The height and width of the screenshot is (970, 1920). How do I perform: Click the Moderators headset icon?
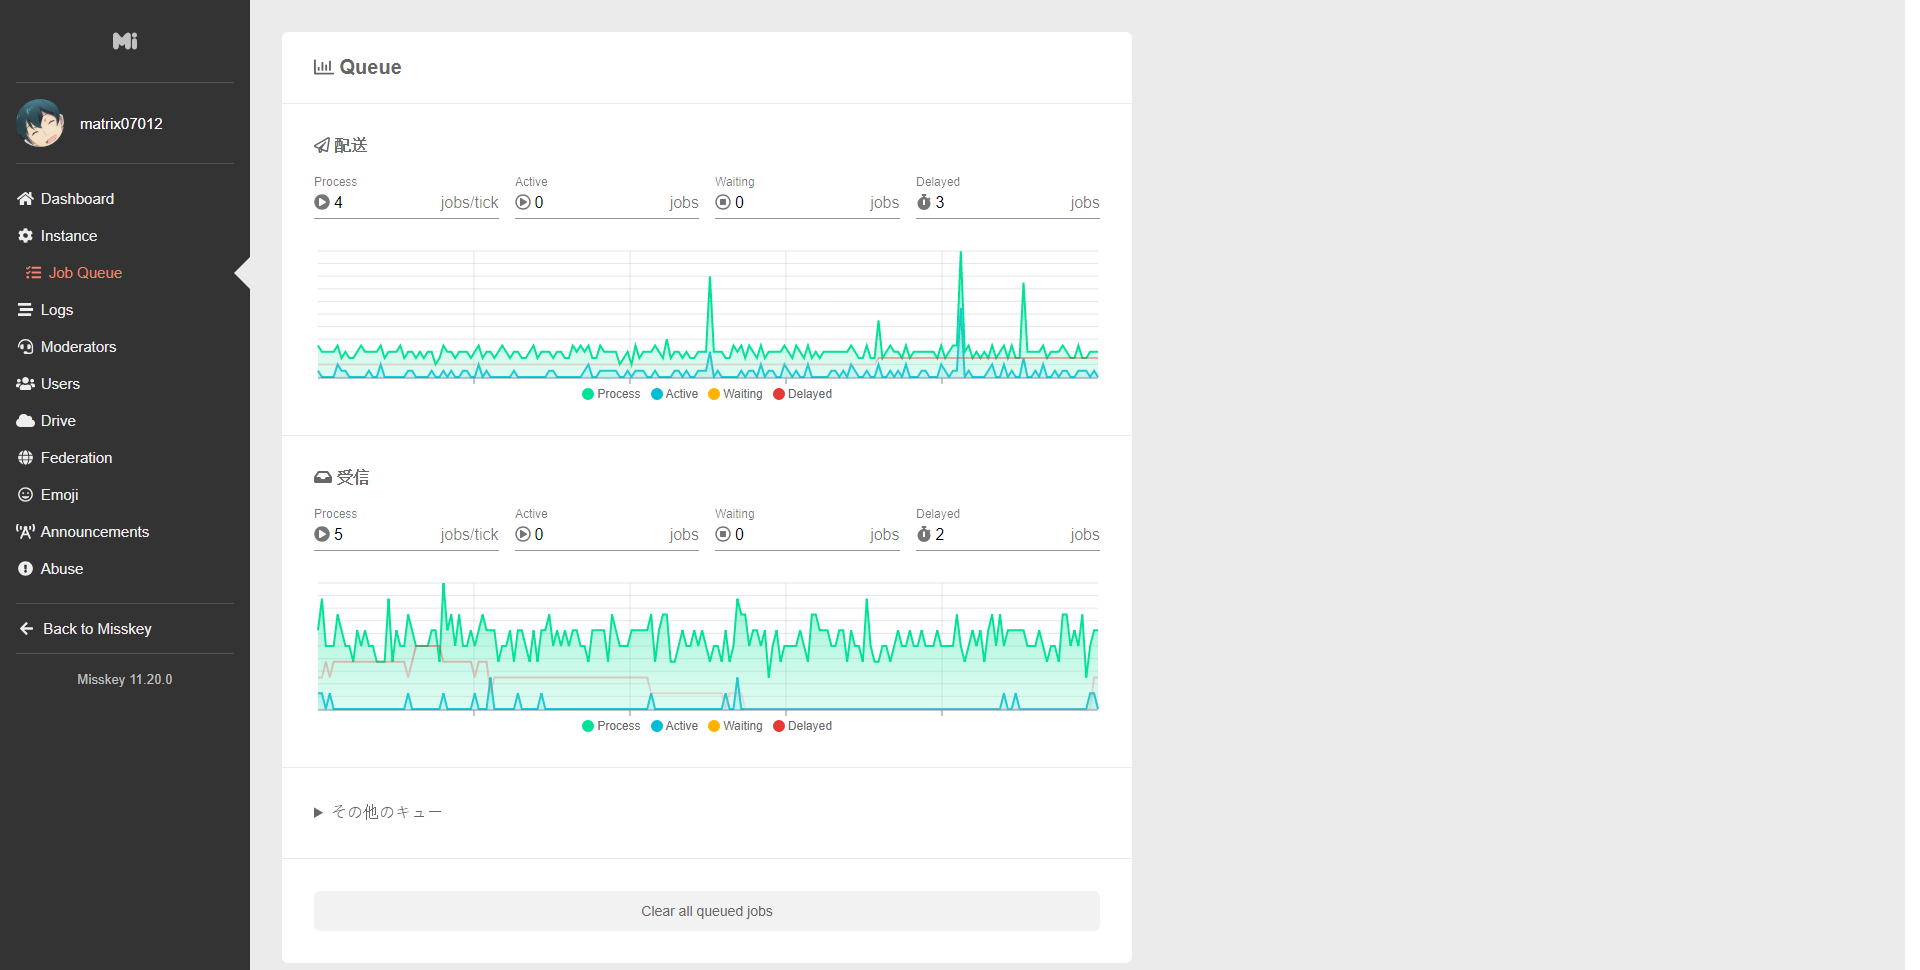[x=26, y=347]
